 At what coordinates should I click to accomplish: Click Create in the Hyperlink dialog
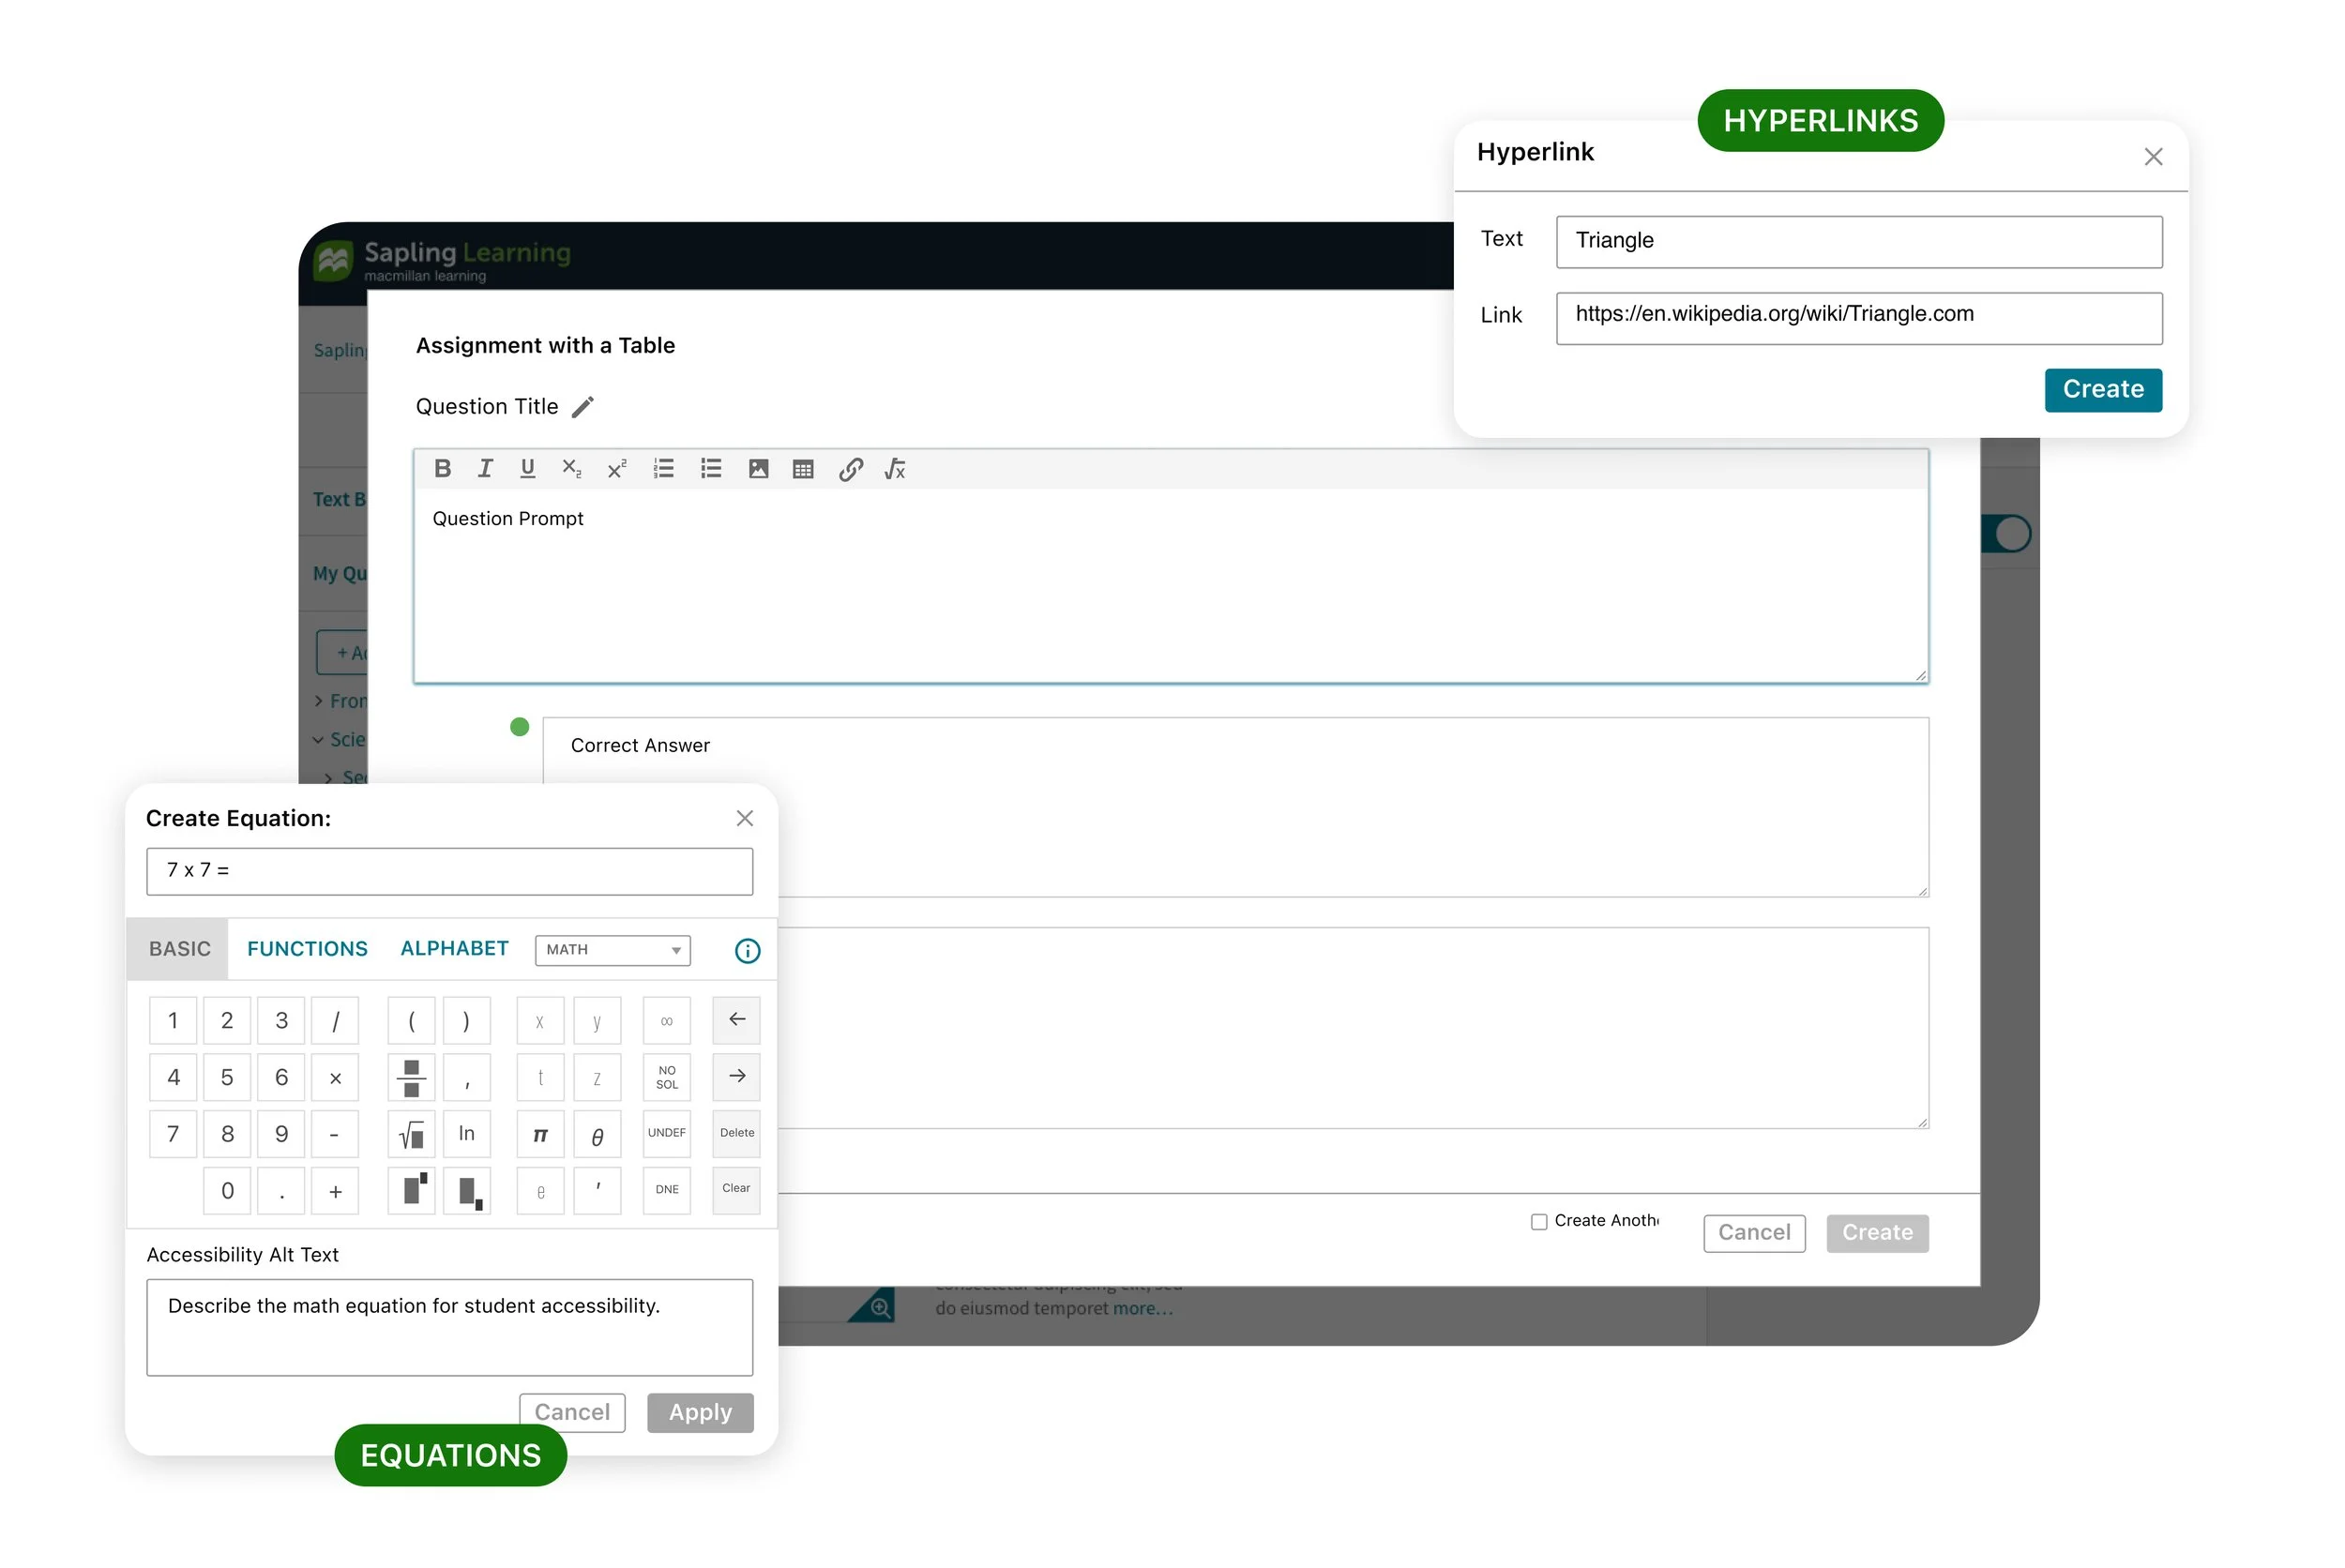point(2103,390)
